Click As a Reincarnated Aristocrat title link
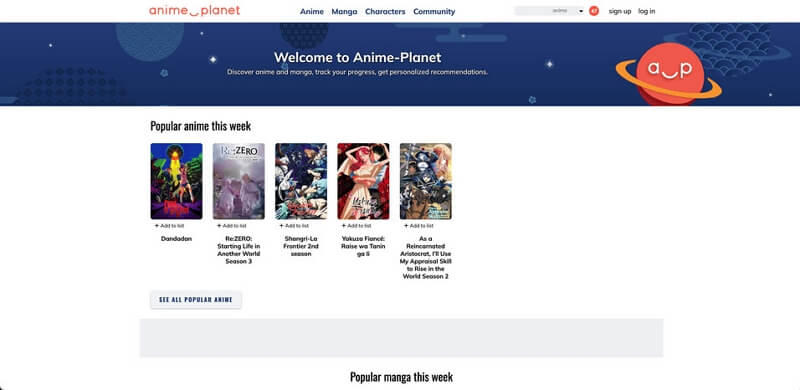 (426, 257)
